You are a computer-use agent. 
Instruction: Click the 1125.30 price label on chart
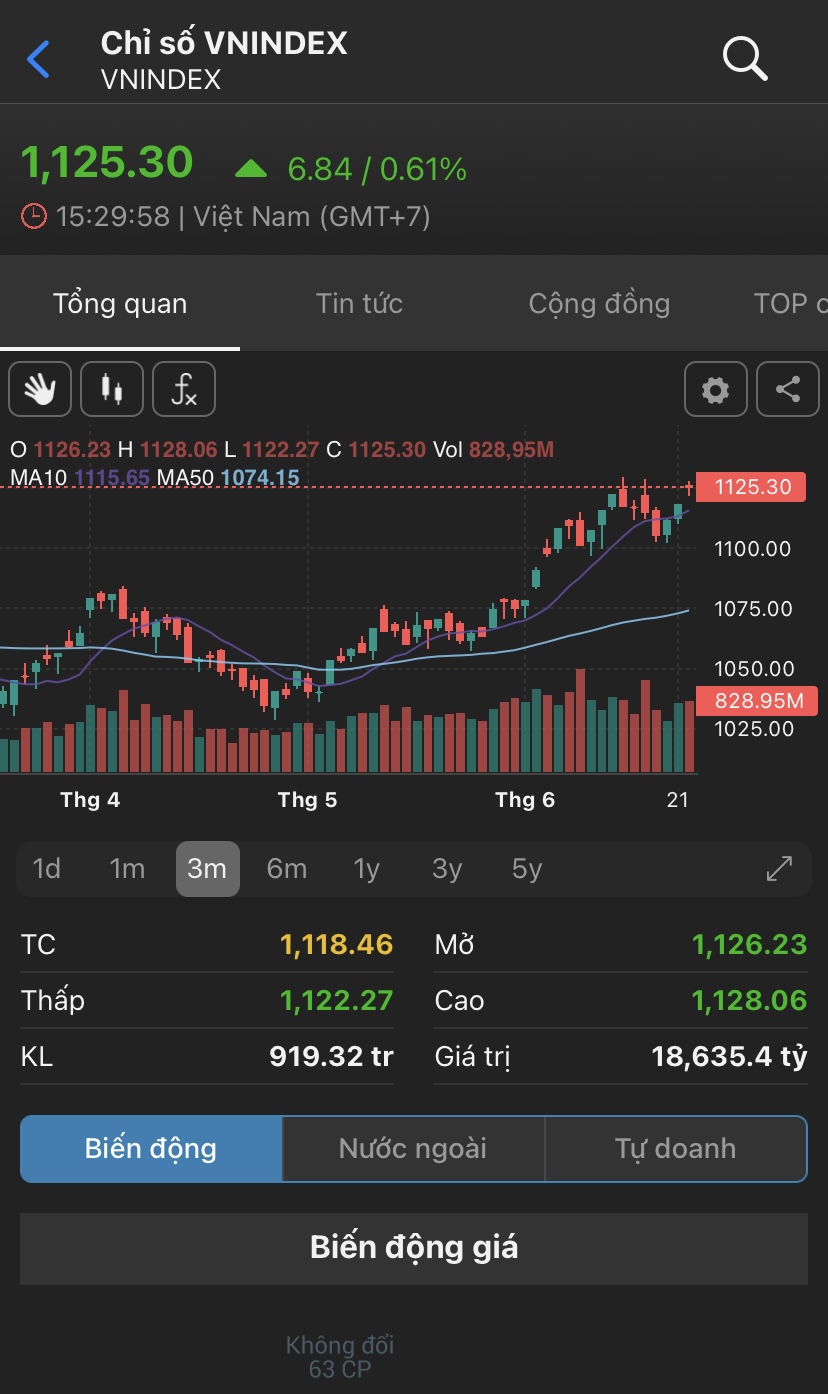tap(750, 487)
